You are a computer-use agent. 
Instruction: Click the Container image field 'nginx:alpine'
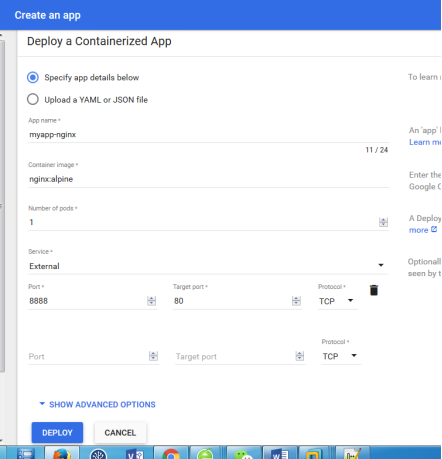click(208, 179)
